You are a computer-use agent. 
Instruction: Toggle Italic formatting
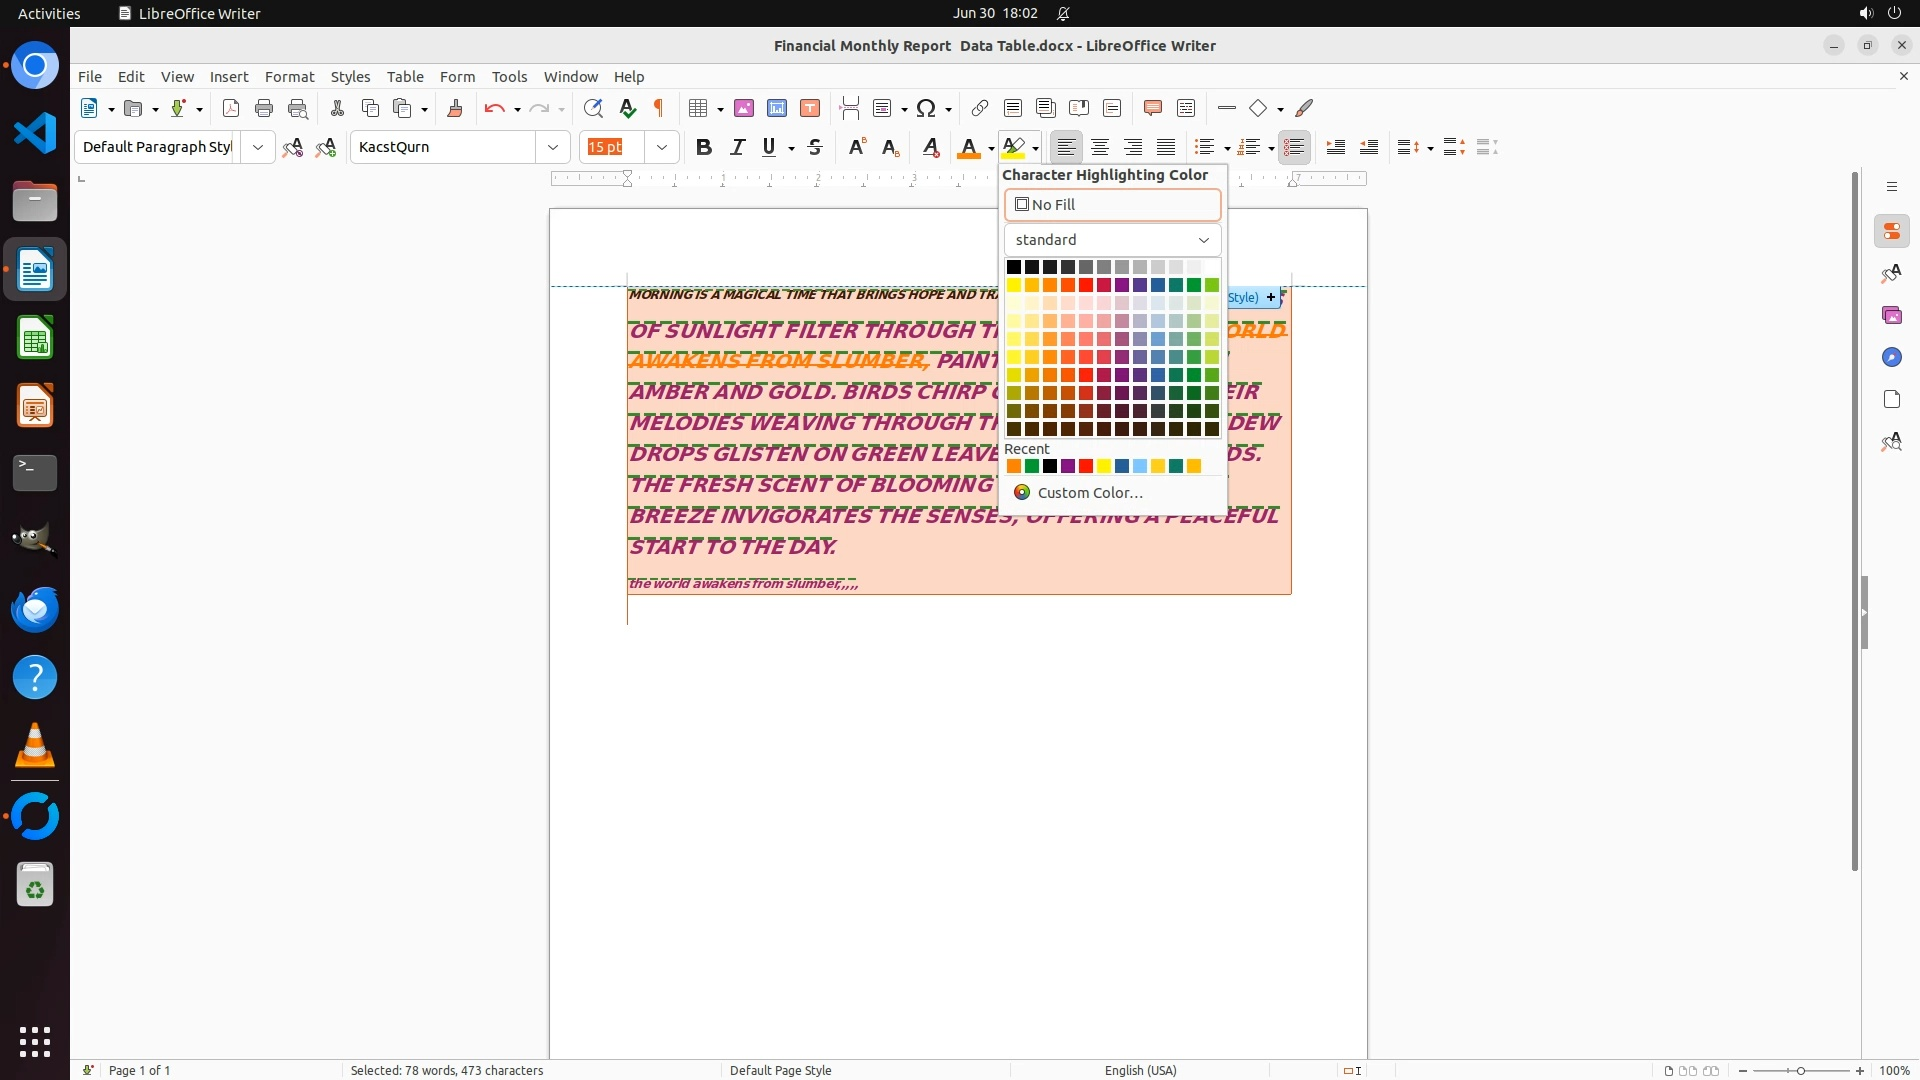[x=738, y=148]
